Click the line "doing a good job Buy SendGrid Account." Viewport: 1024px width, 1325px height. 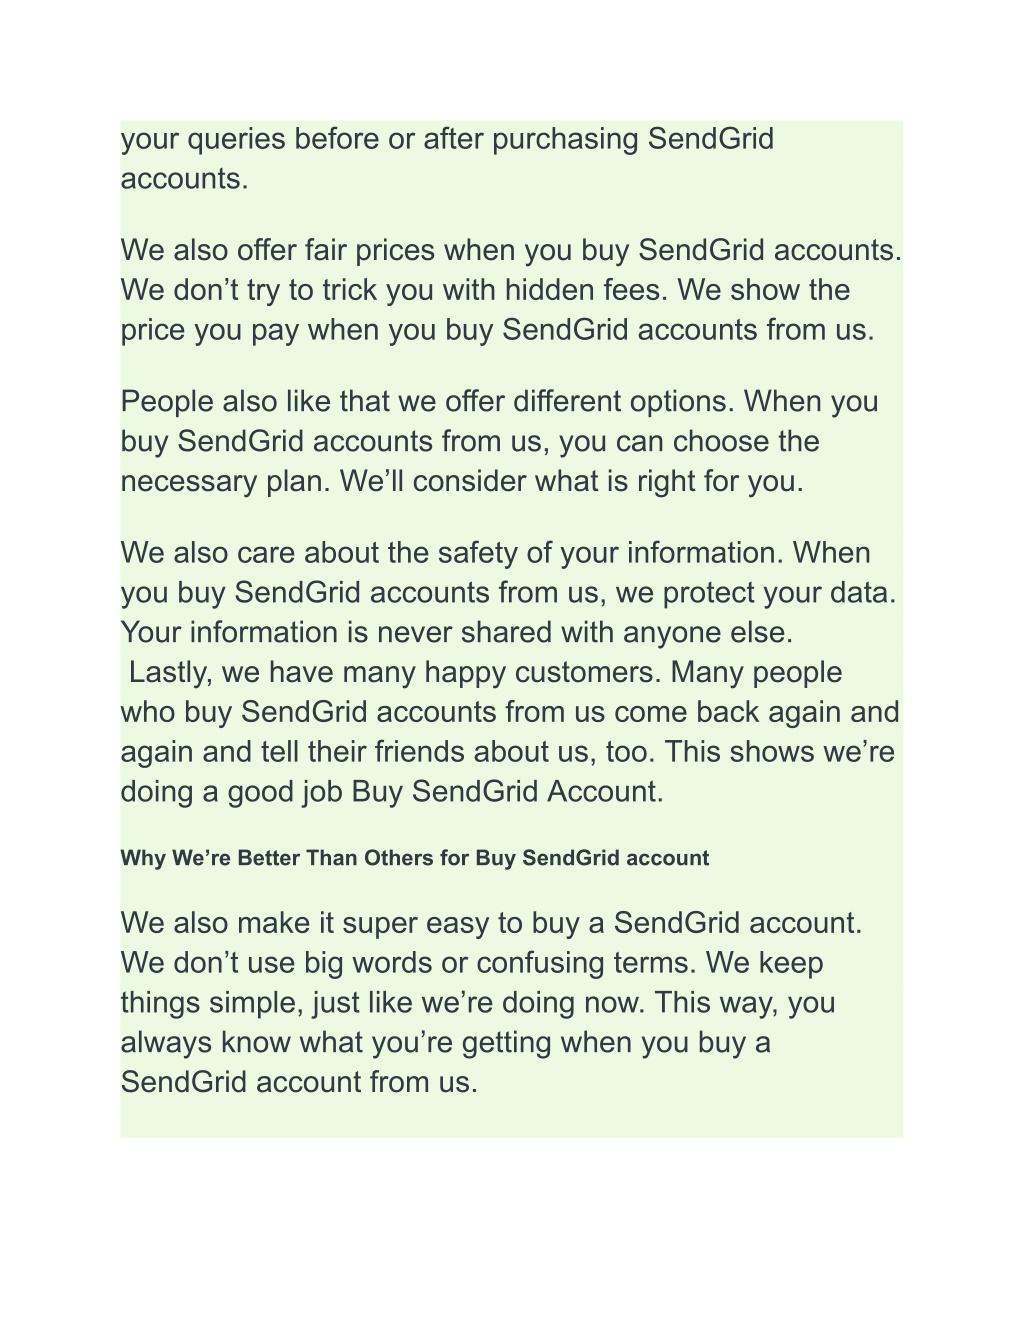coord(392,791)
